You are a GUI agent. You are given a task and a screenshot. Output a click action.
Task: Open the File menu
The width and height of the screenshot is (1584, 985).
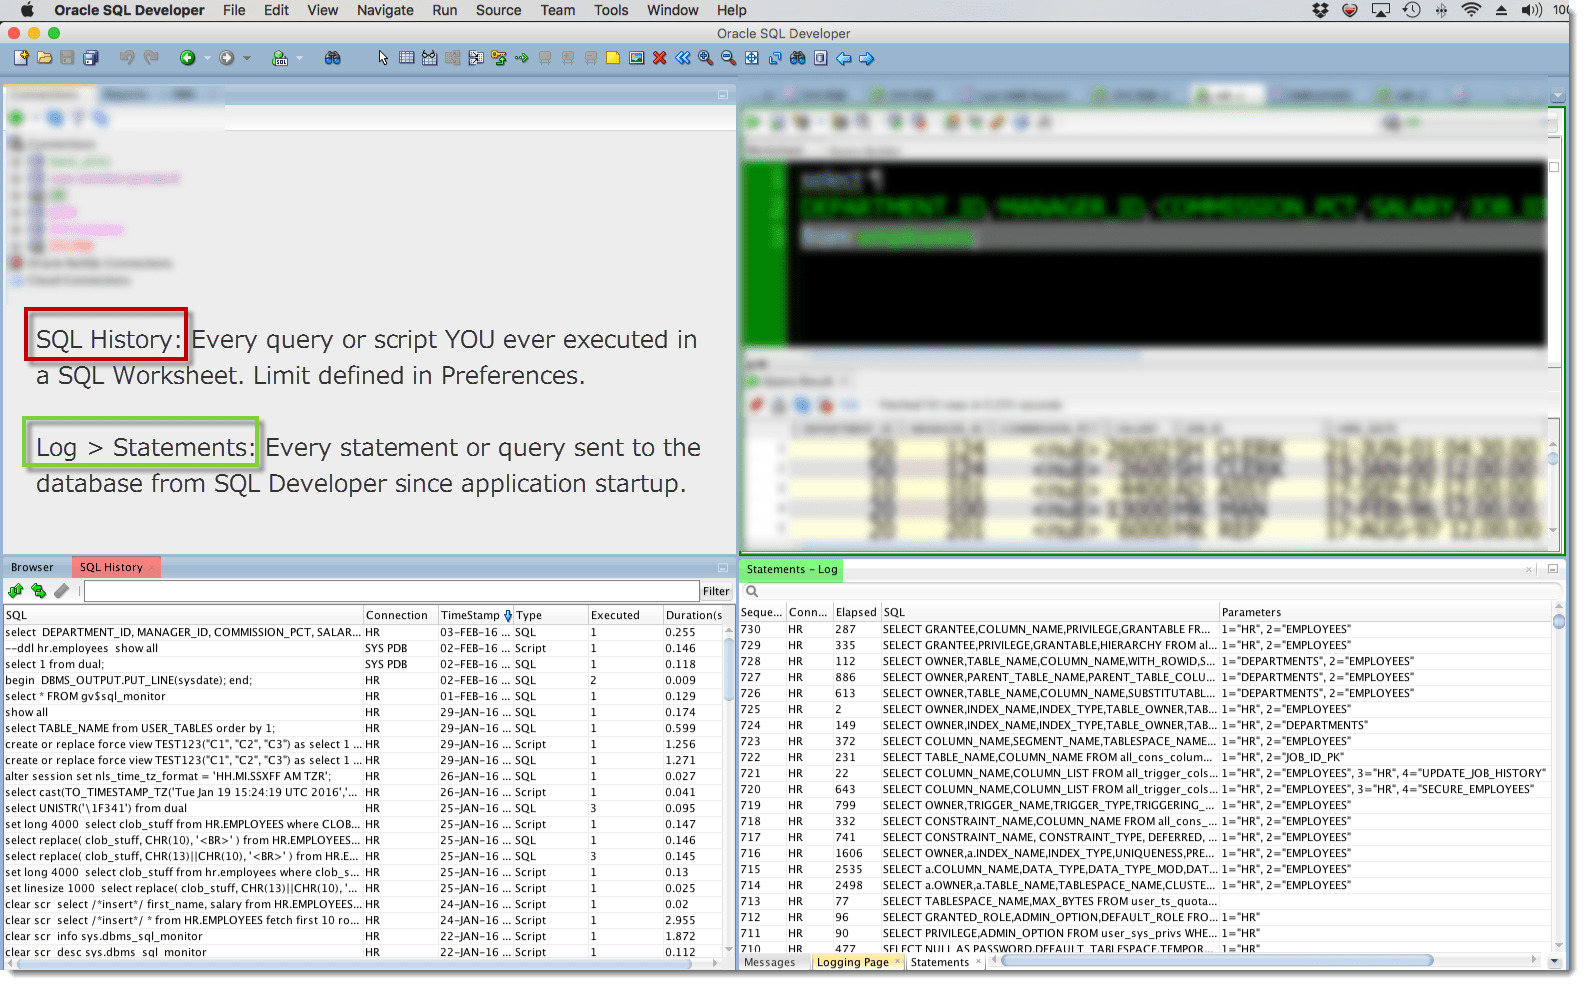pos(234,10)
